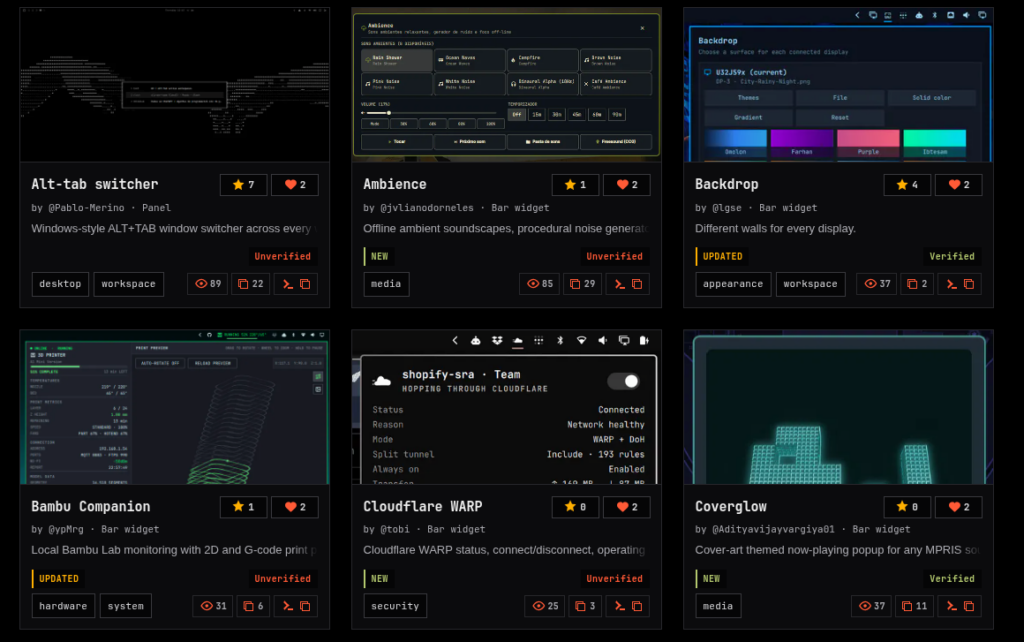Open the Bambu Companion title

(x=91, y=506)
